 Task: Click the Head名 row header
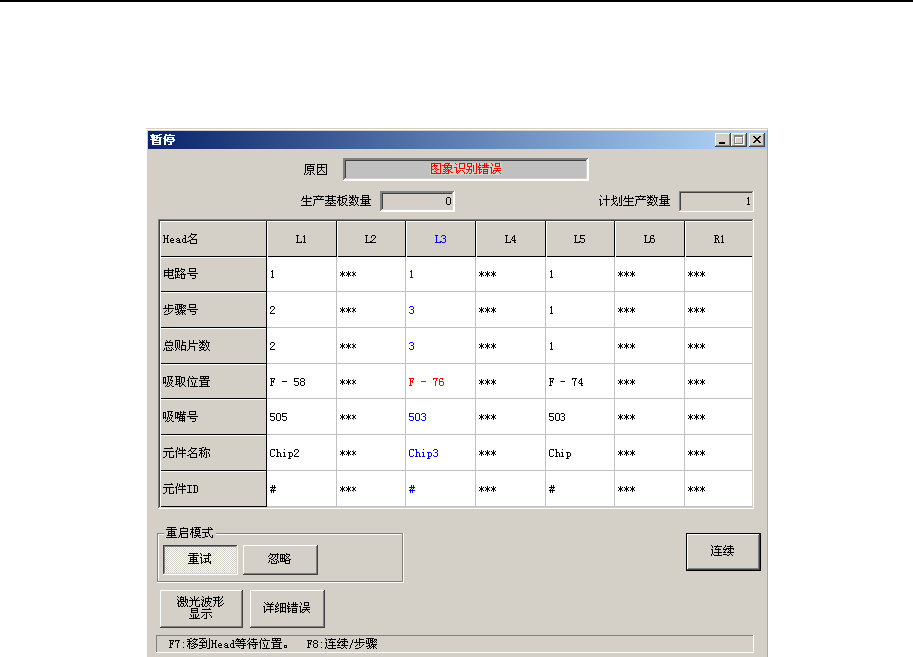click(x=213, y=239)
